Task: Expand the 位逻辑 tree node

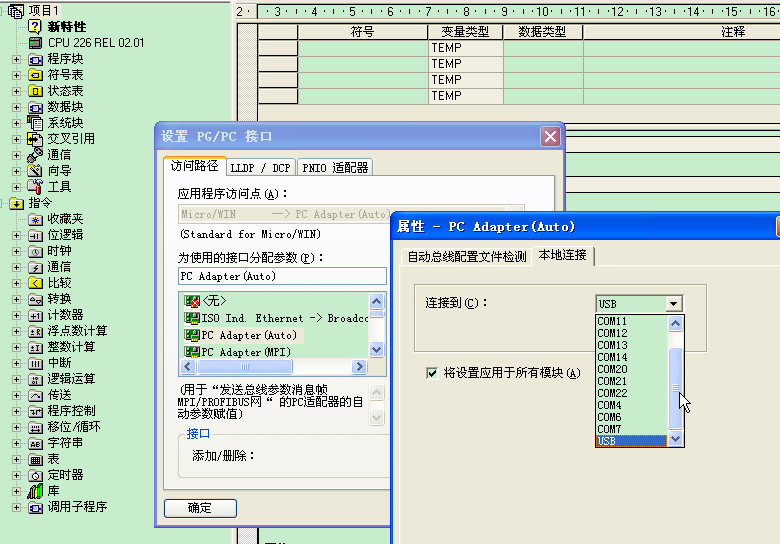Action: point(16,235)
